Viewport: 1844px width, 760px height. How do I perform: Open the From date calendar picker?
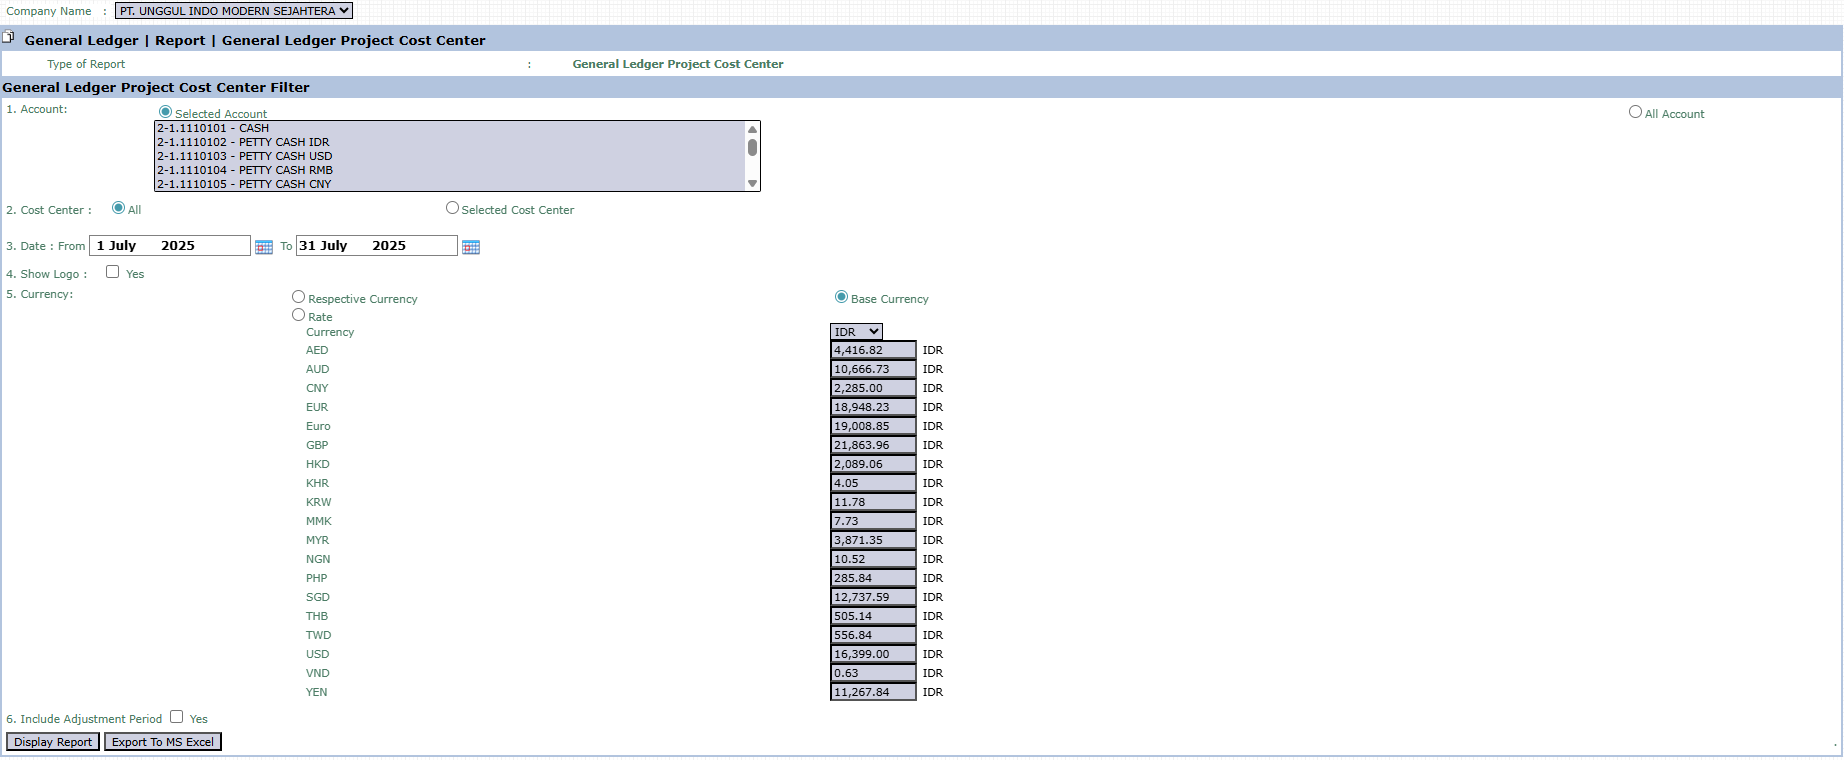tap(264, 247)
